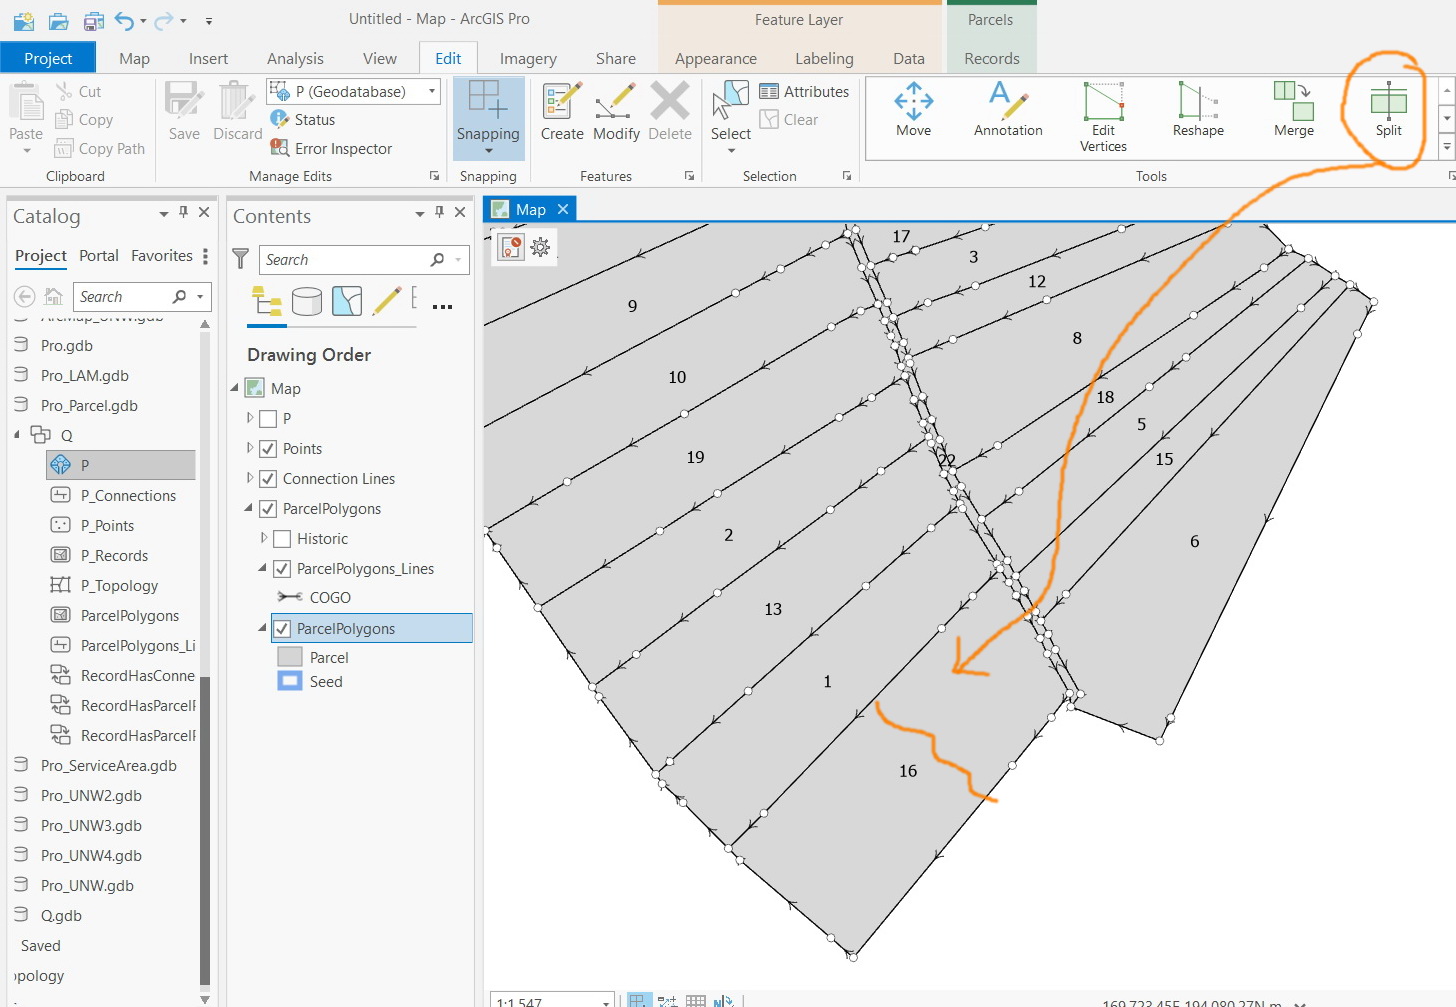Open the Attributes pane
The image size is (1456, 1007).
coord(804,91)
